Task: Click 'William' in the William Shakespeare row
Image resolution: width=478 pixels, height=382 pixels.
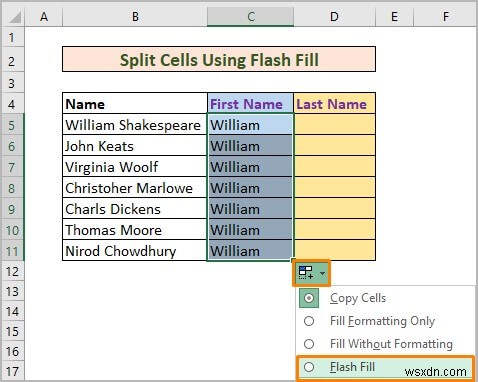Action: pyautogui.click(x=250, y=125)
